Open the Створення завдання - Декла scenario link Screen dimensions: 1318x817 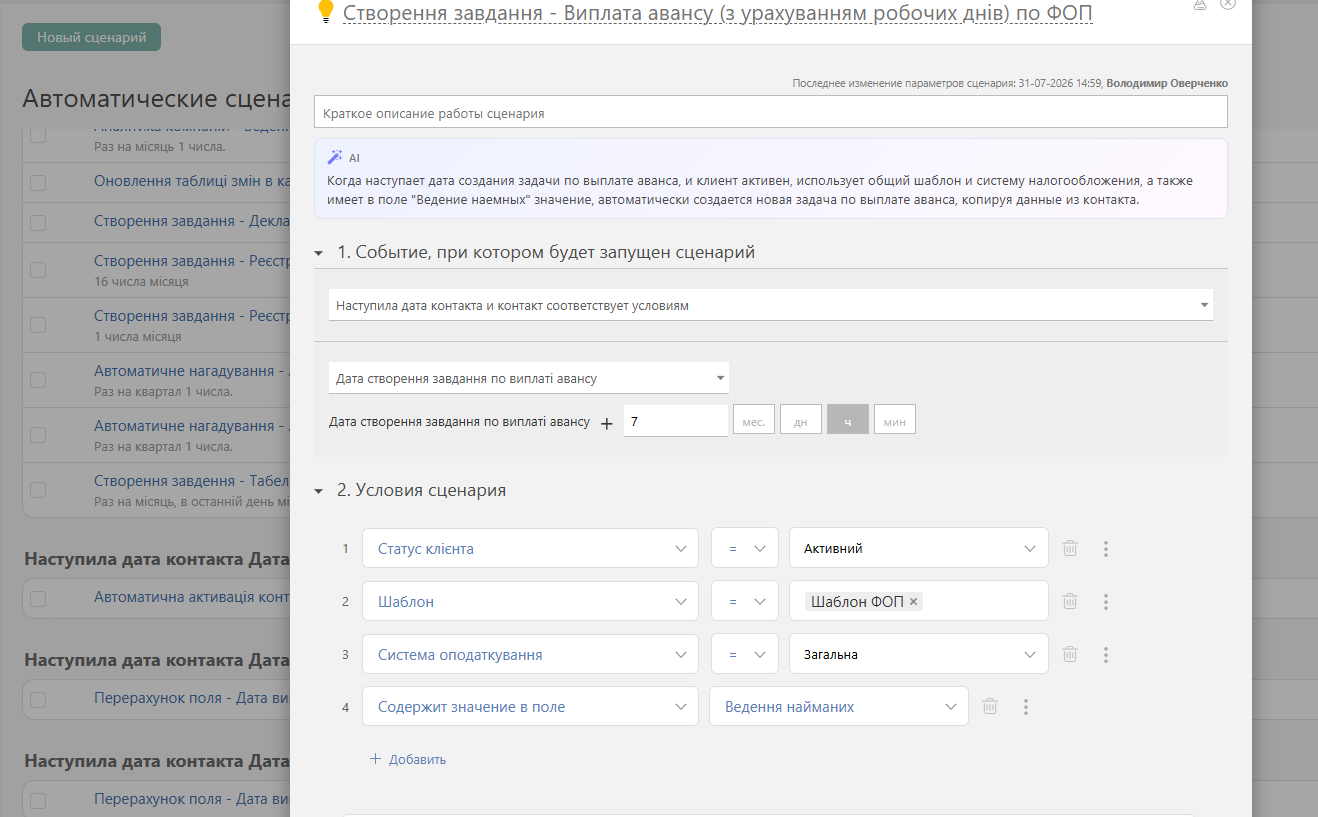[192, 221]
